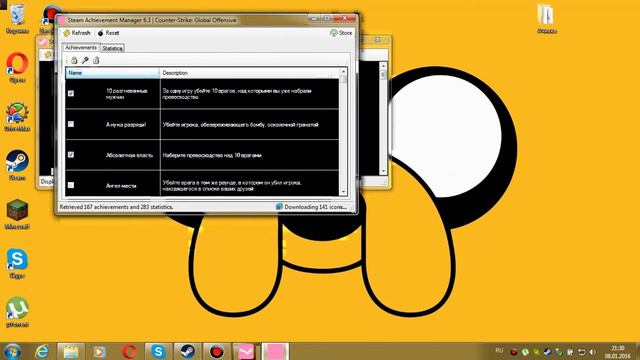Click the Invert all achievements key icon
The width and height of the screenshot is (640, 360).
[x=85, y=60]
